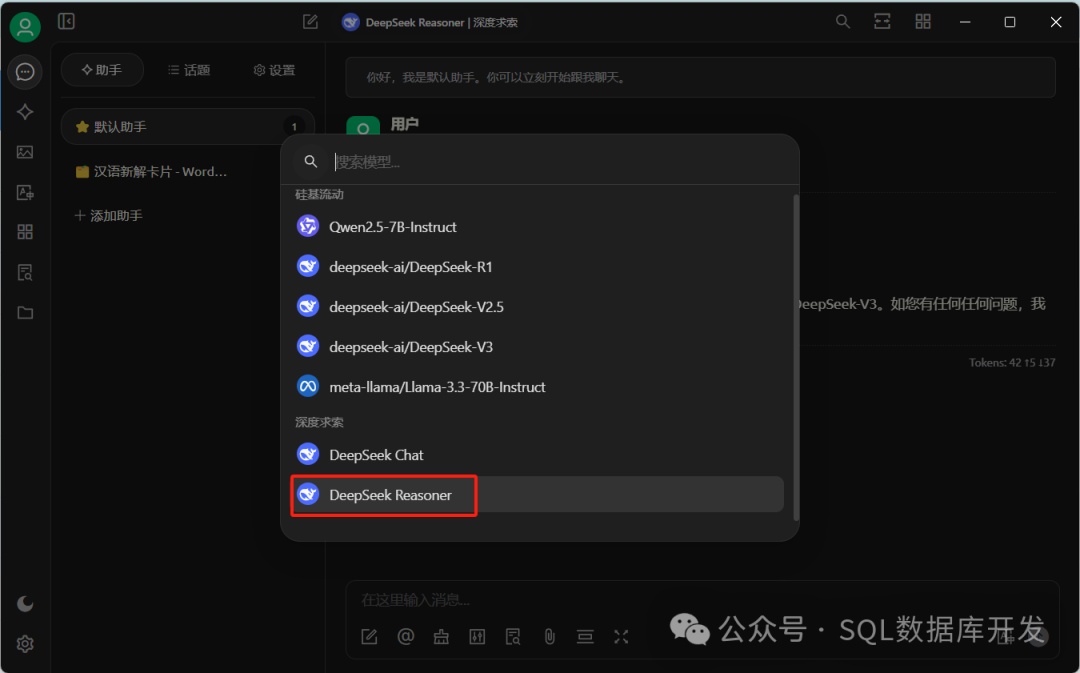
Task: Click the search magnifier in model popup
Action: 311,161
